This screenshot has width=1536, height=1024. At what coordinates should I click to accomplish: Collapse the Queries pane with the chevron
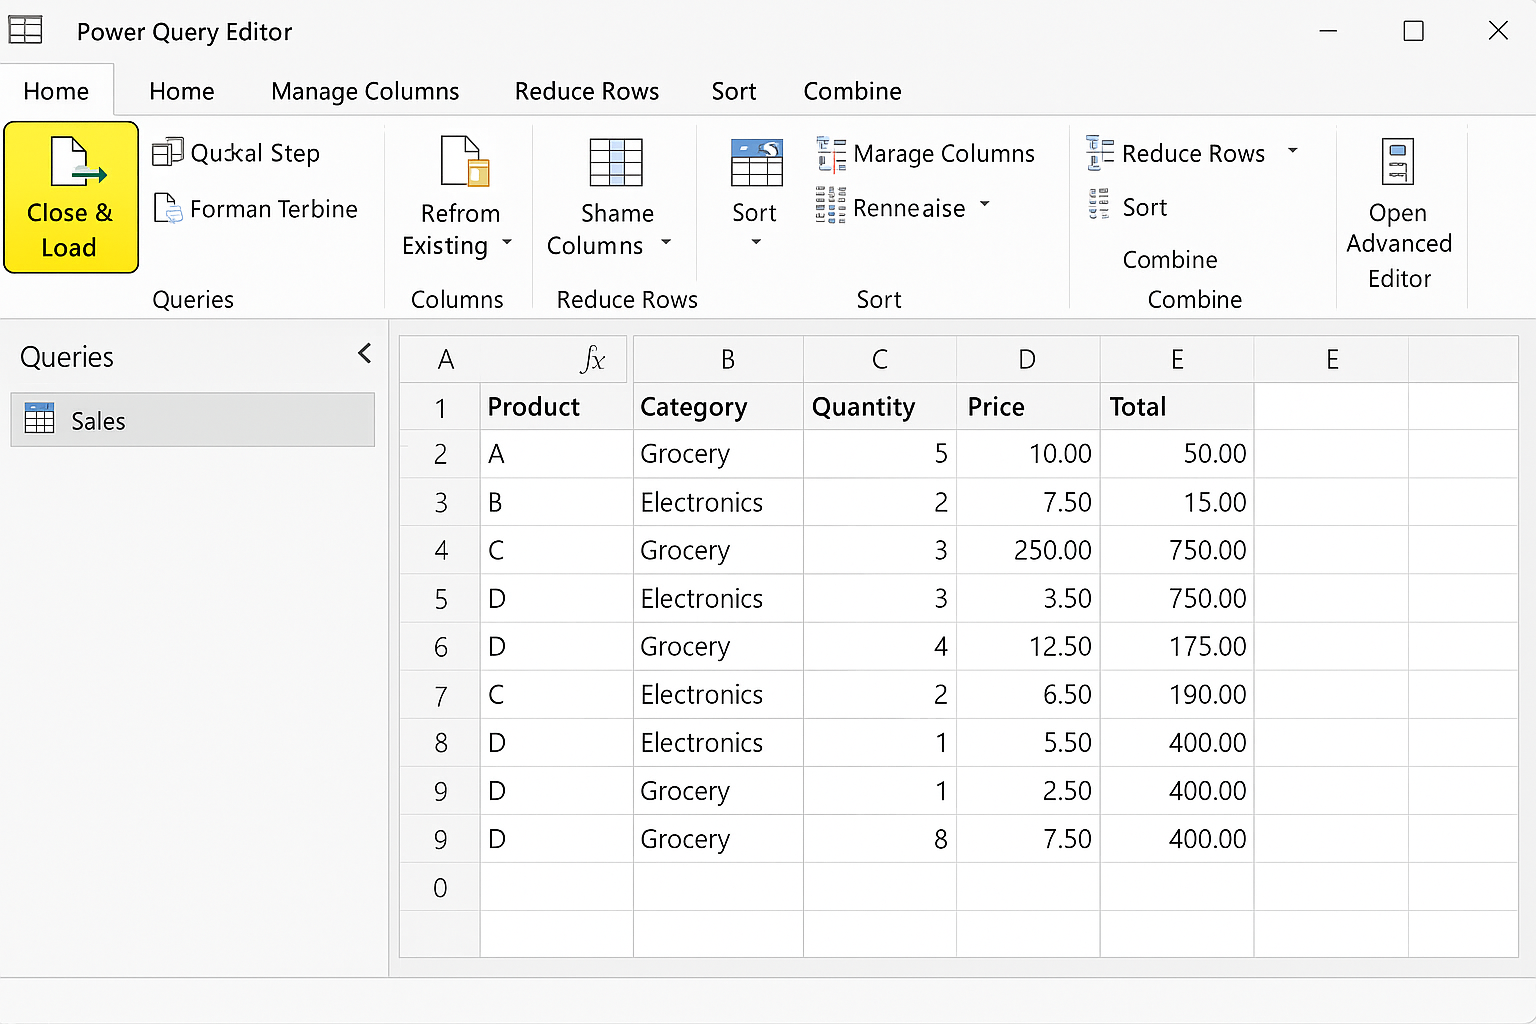365,353
